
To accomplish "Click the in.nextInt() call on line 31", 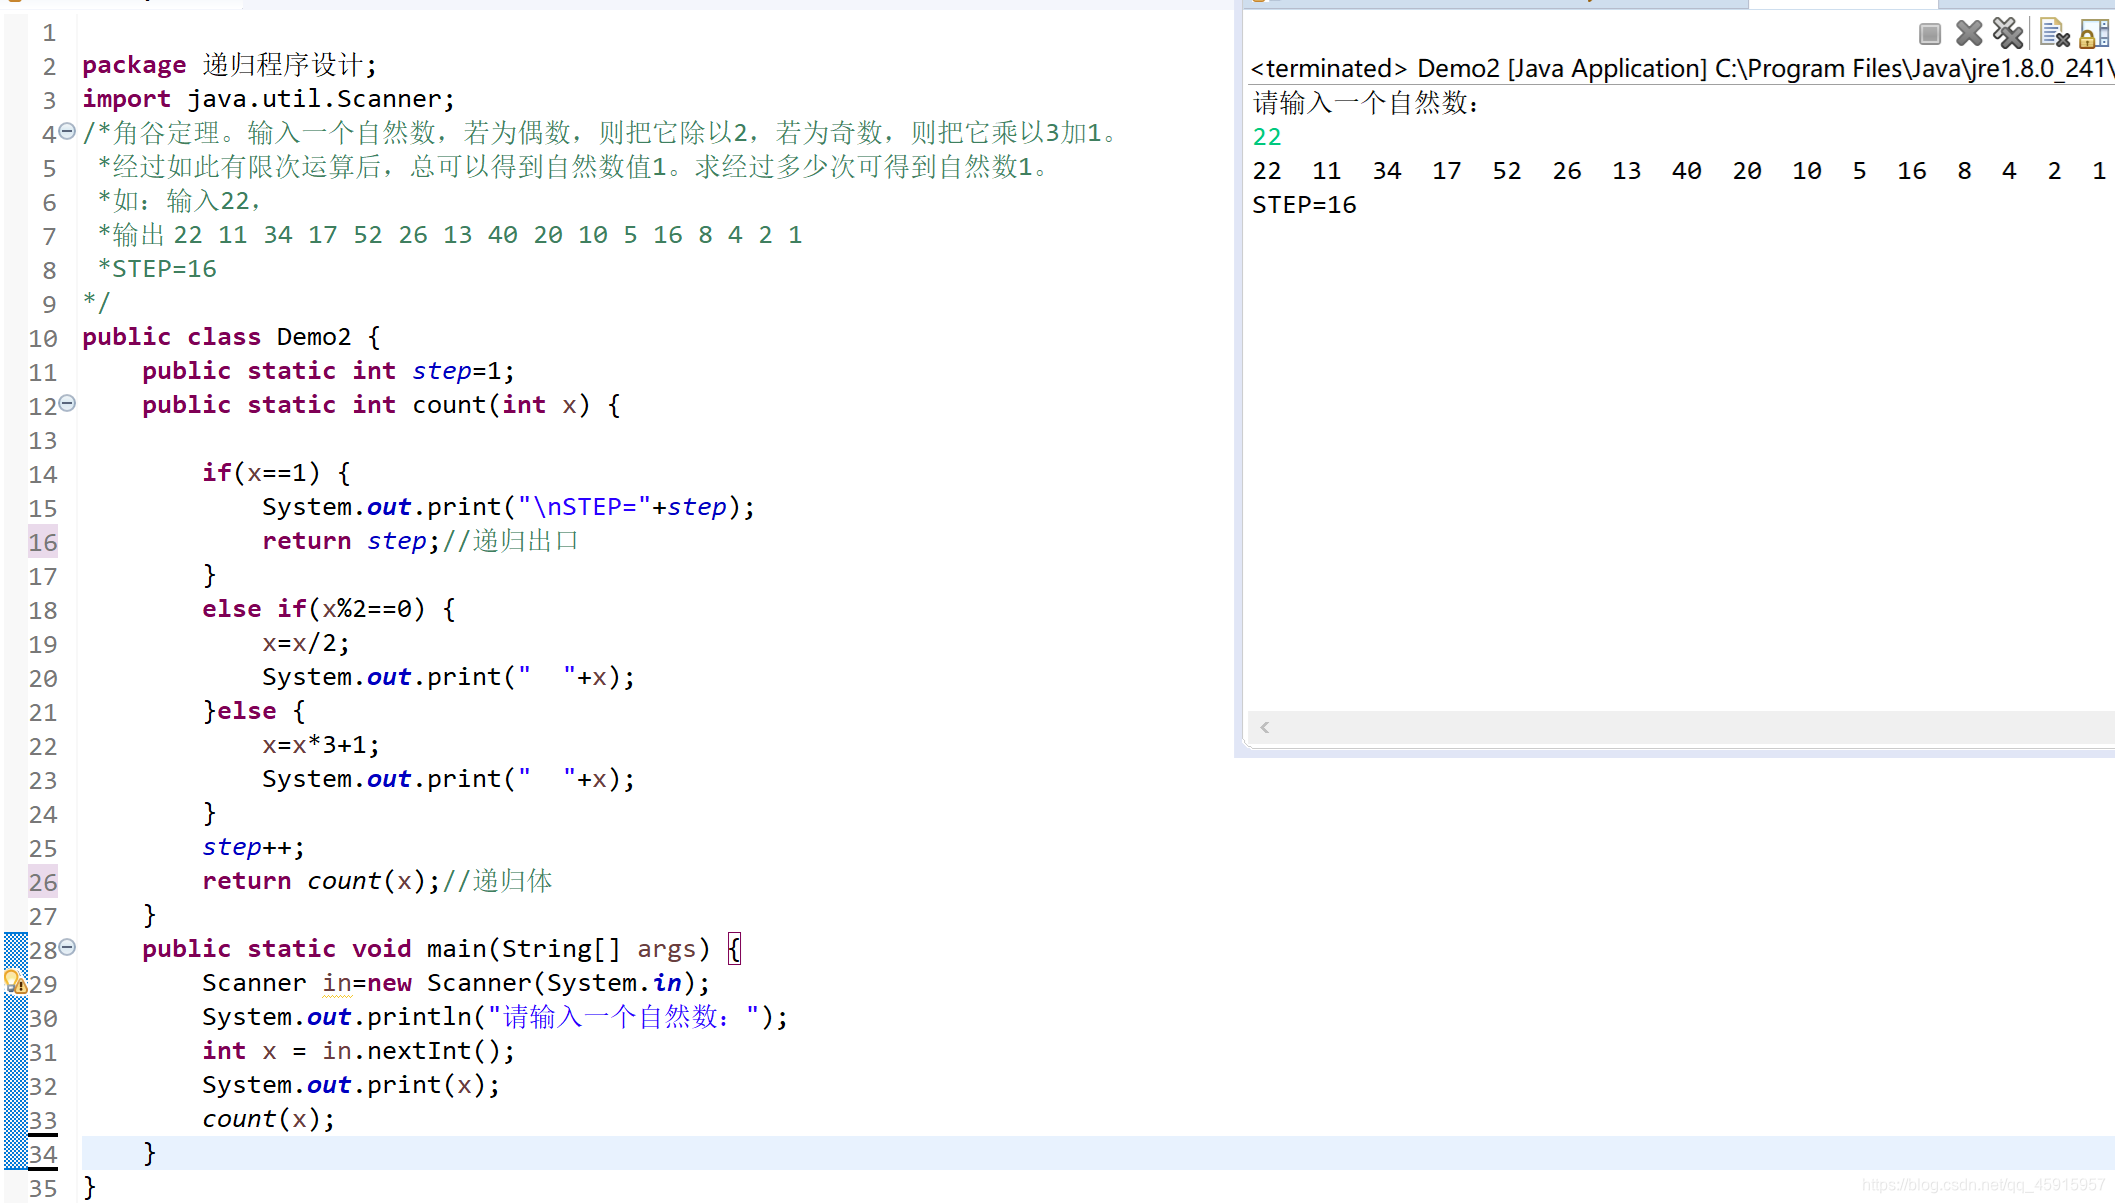I will coord(418,1051).
